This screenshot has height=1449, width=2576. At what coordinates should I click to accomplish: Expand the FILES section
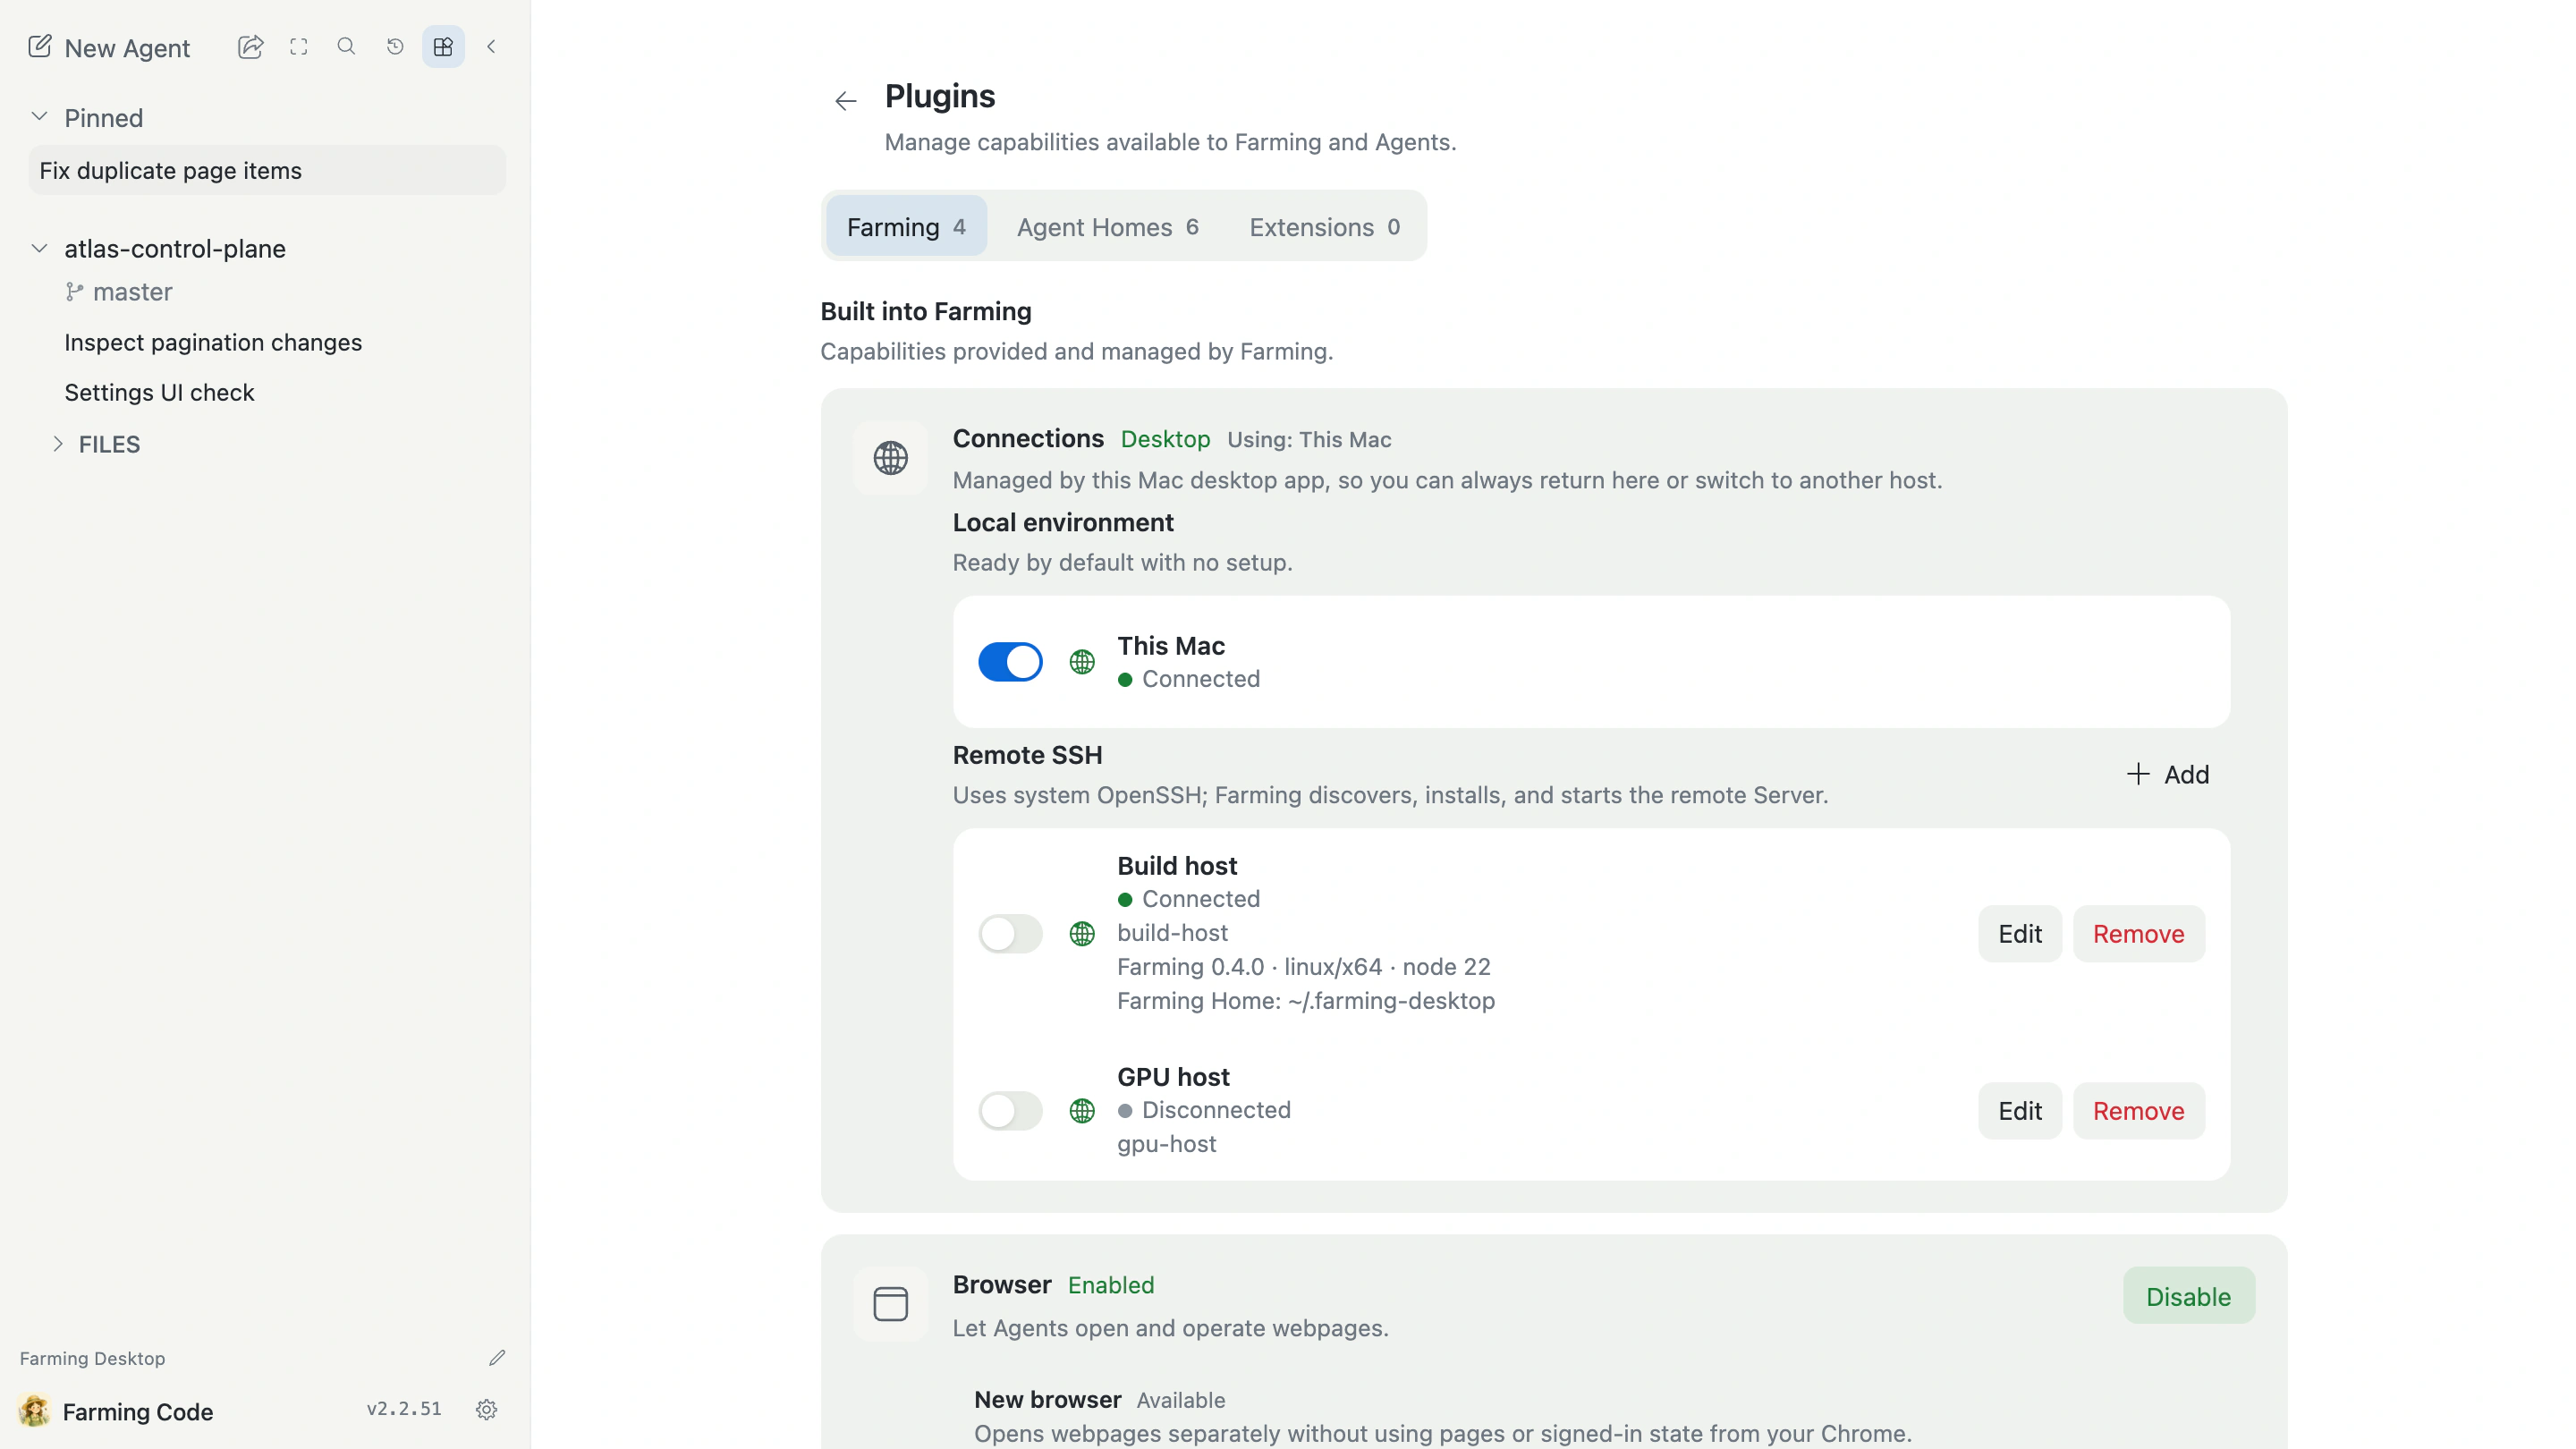(58, 444)
